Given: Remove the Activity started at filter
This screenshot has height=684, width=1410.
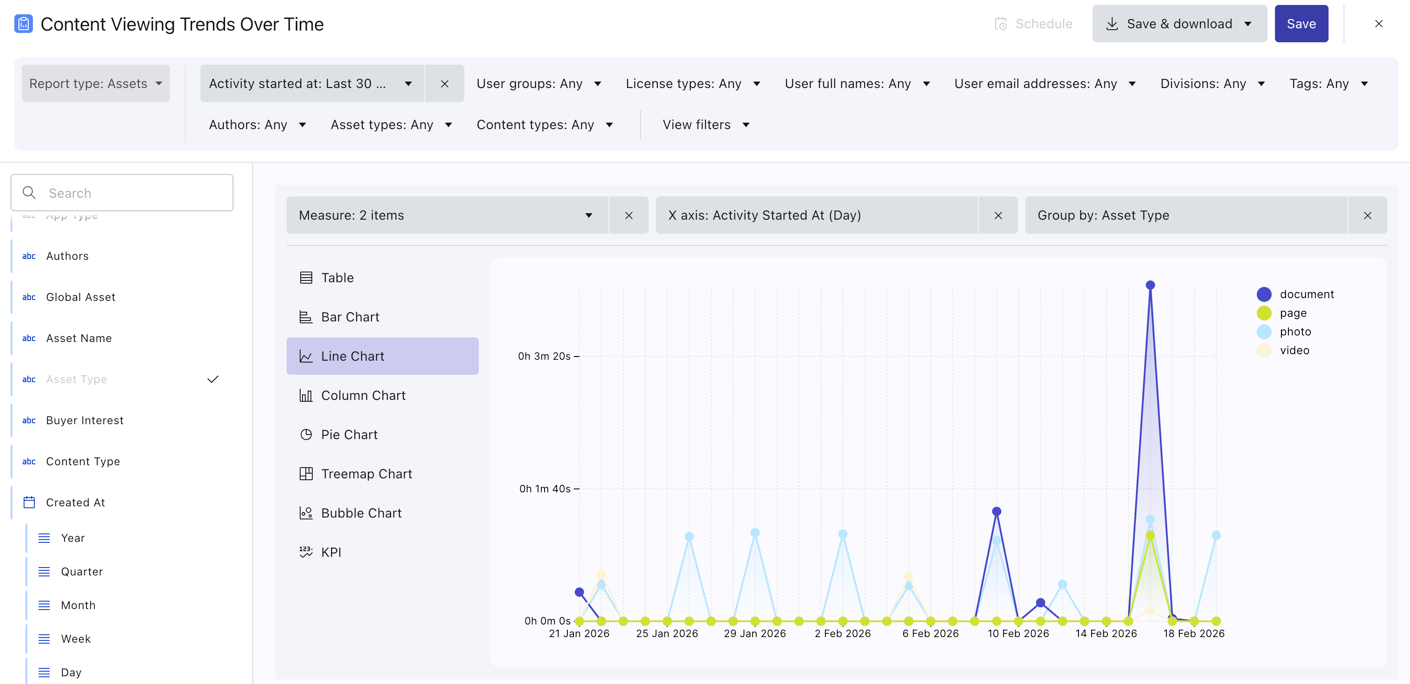Looking at the screenshot, I should click(445, 84).
